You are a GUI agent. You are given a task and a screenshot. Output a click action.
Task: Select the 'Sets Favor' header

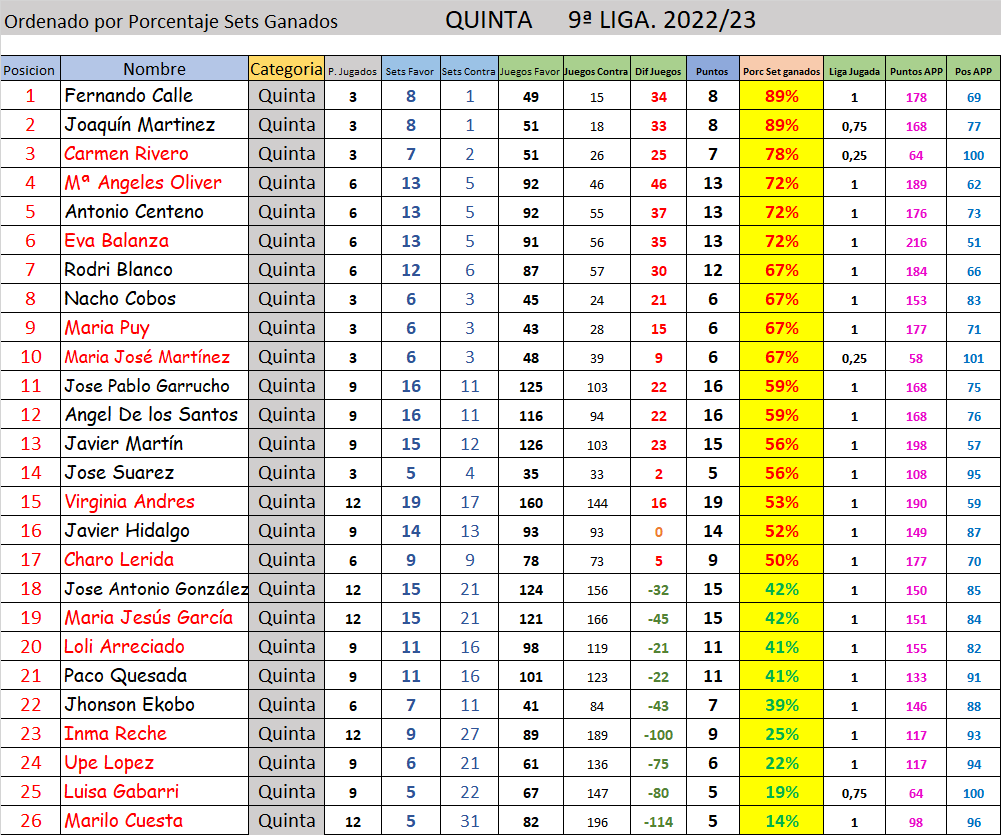pyautogui.click(x=410, y=69)
